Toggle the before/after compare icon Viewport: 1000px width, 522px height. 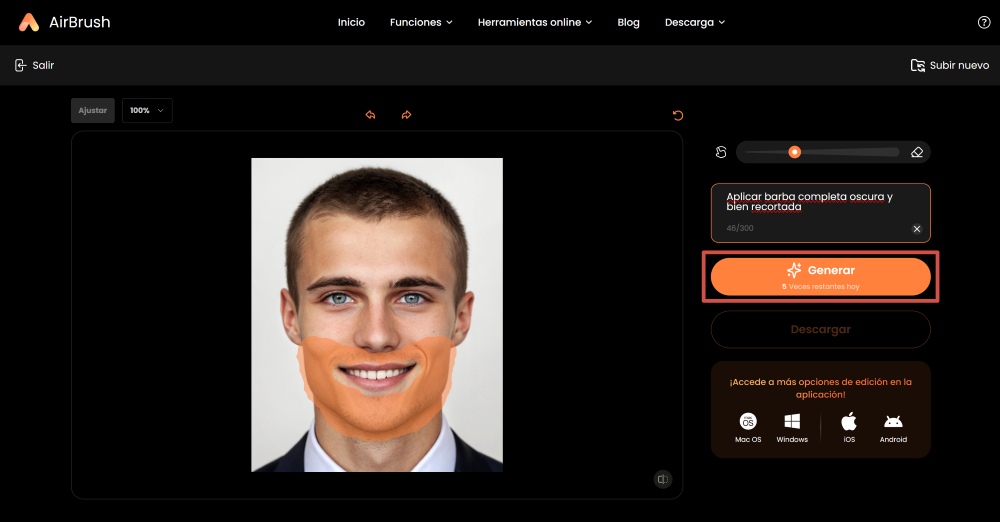coord(662,479)
